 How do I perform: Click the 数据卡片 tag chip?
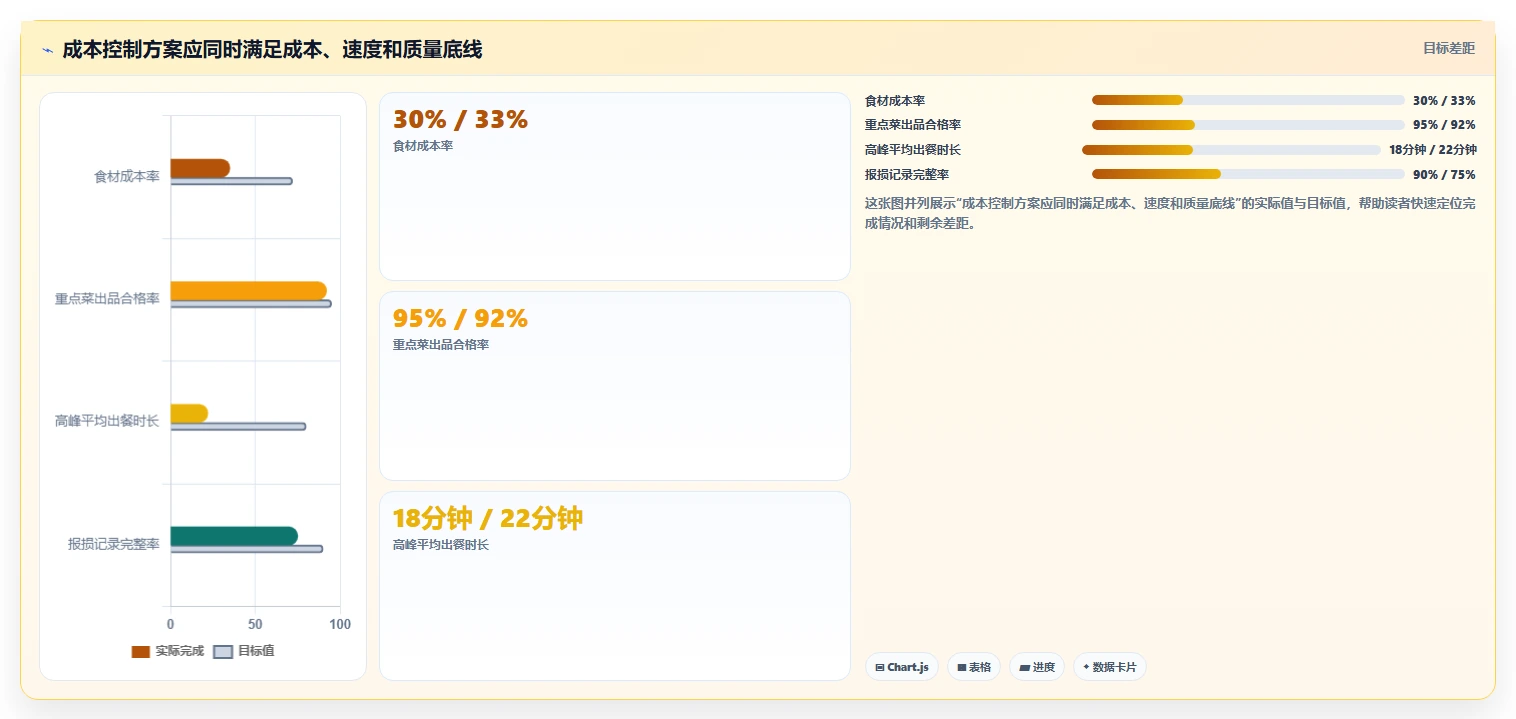1110,667
